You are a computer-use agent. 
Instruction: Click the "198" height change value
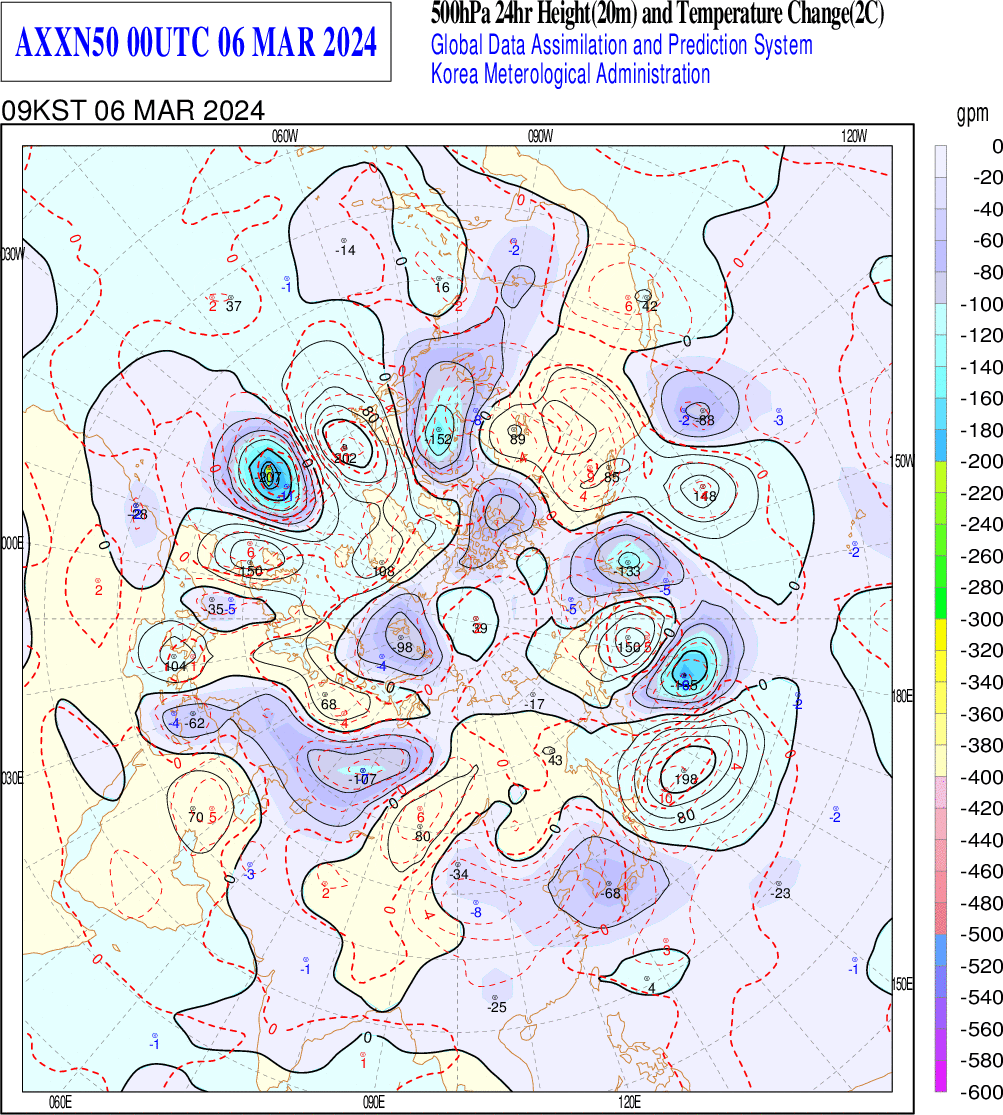[x=686, y=779]
